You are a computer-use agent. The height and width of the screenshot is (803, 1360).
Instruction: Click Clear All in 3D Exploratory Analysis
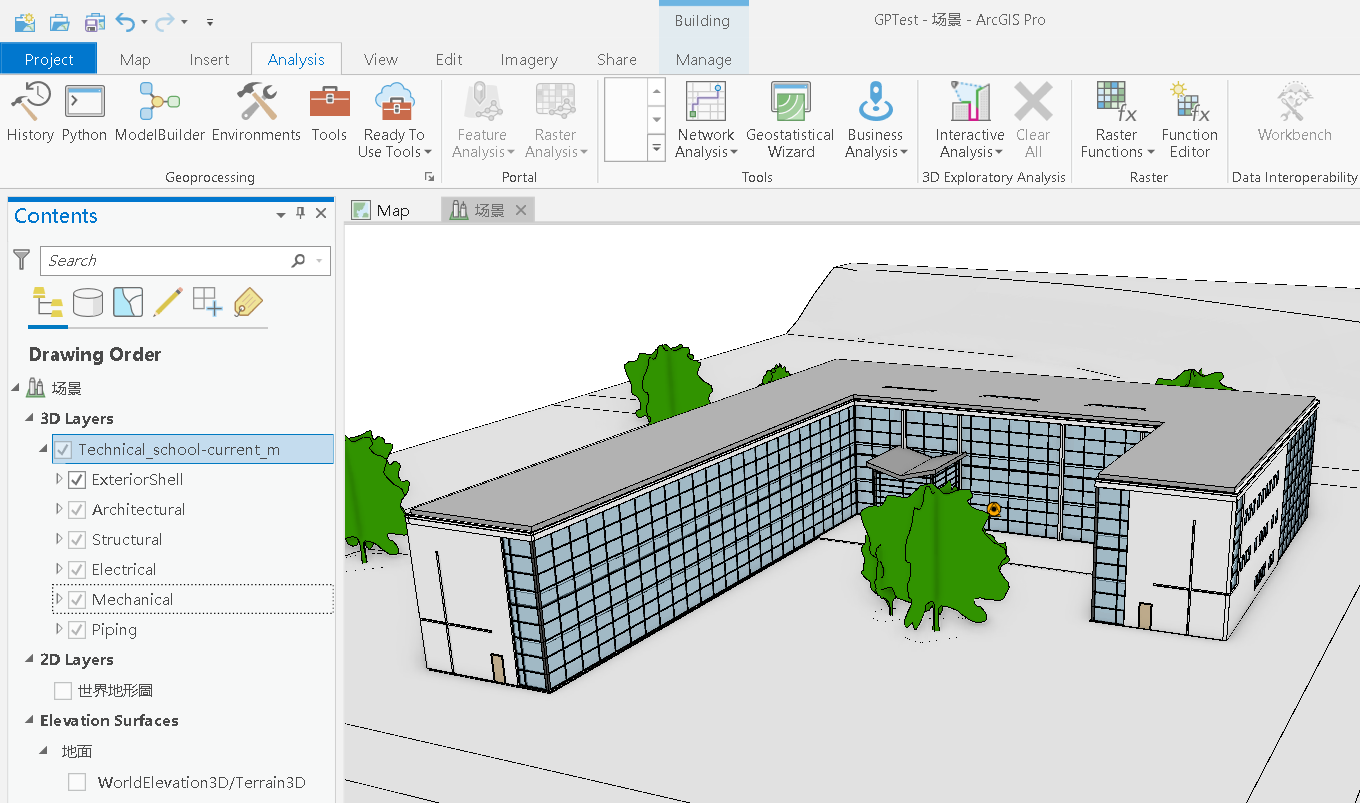[x=1034, y=118]
